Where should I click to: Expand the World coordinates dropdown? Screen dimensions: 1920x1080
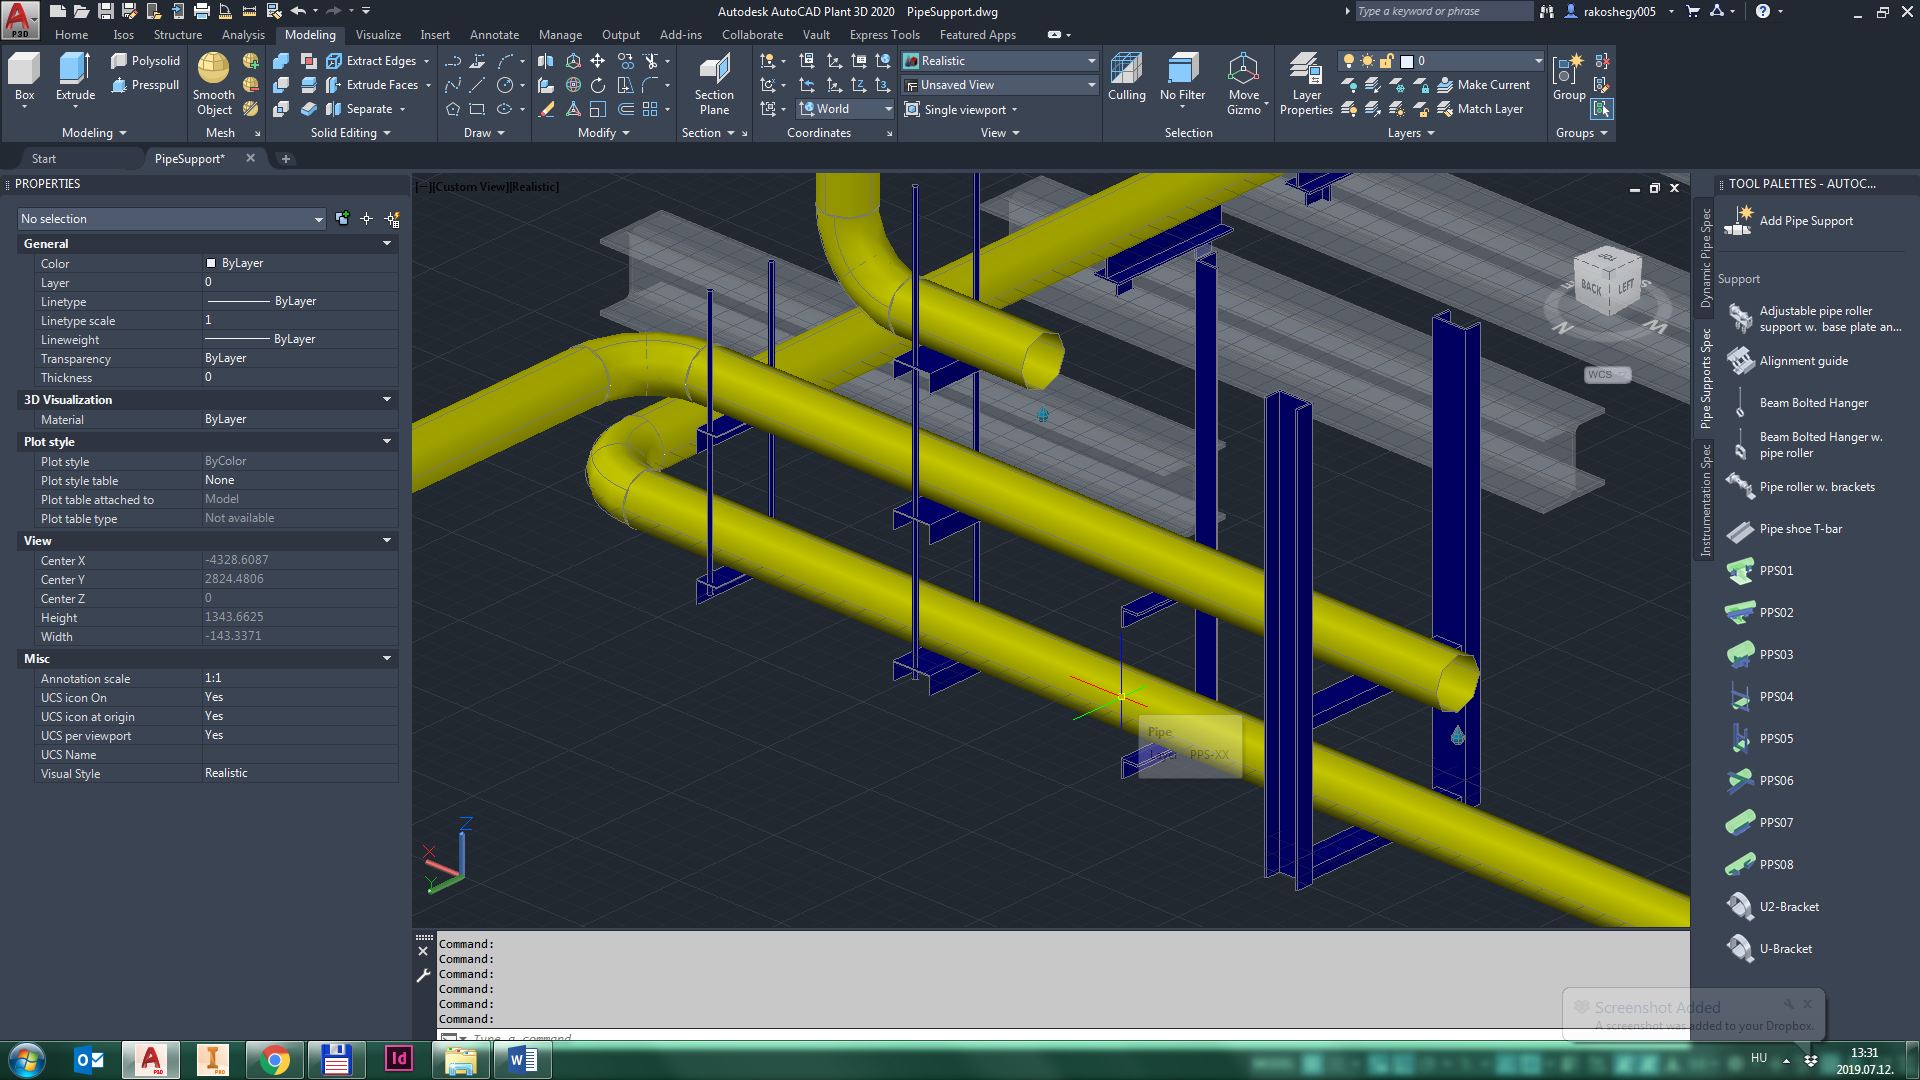888,109
